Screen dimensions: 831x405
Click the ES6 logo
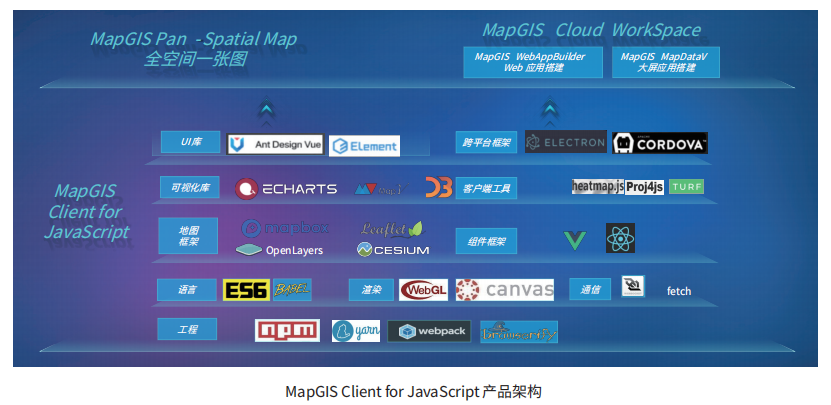[x=246, y=290]
